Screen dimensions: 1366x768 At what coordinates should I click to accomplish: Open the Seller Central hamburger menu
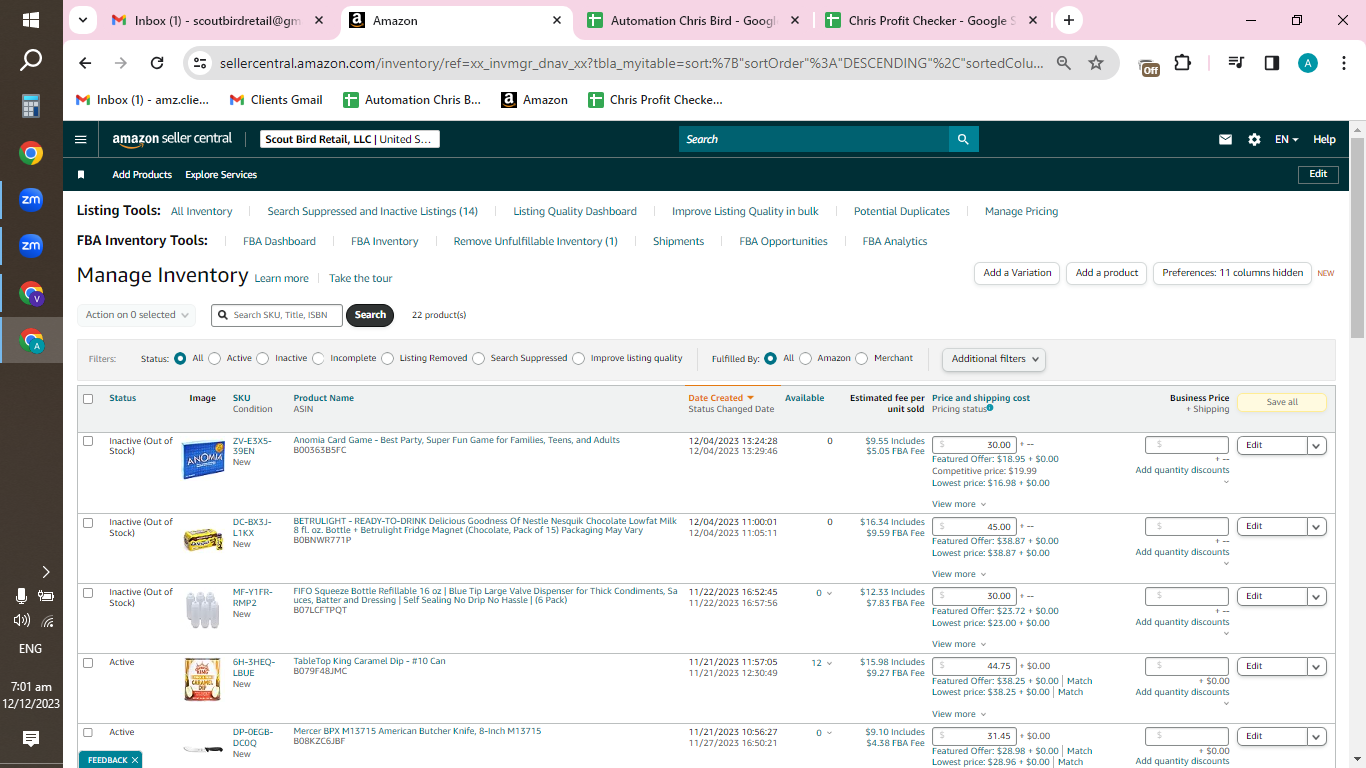[81, 140]
